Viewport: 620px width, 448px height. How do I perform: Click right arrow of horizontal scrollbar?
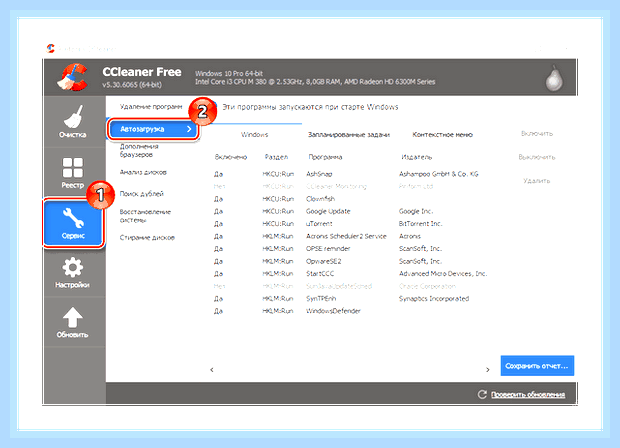[x=488, y=370]
